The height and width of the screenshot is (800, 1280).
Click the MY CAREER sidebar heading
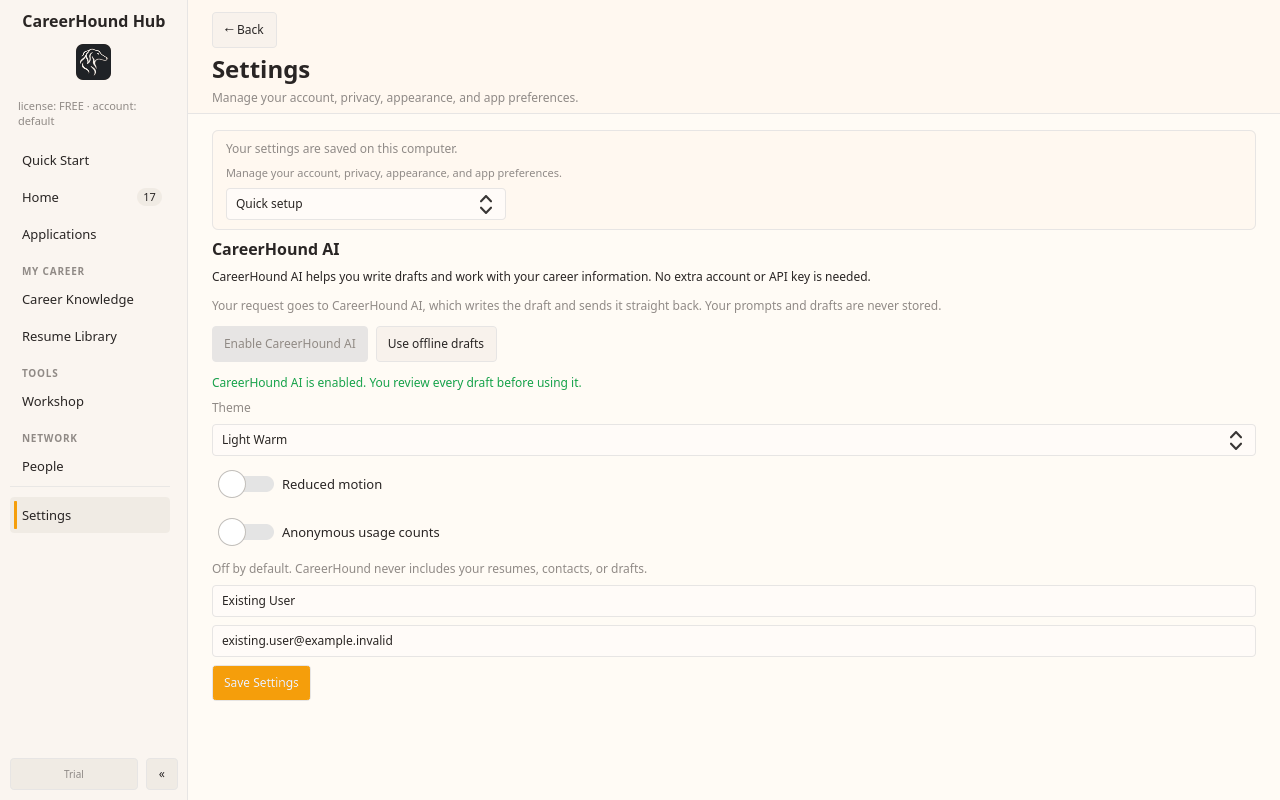(x=53, y=271)
